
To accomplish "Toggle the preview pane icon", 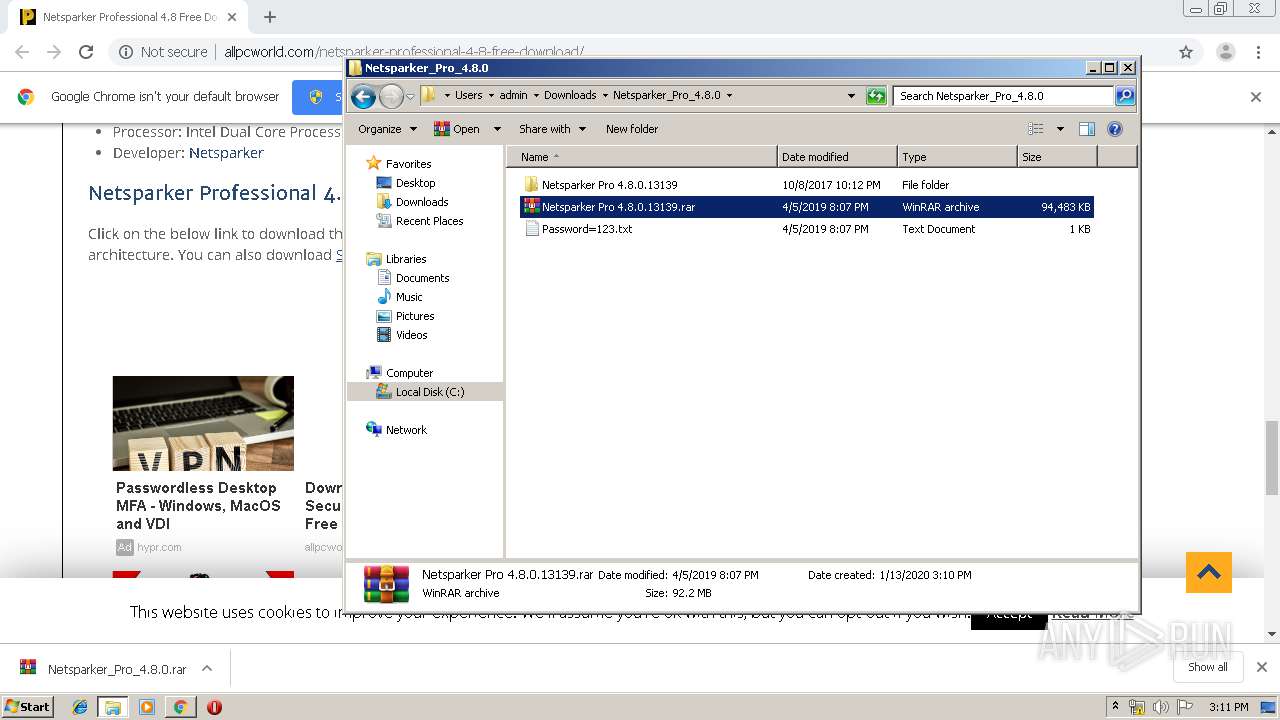I will coord(1087,129).
